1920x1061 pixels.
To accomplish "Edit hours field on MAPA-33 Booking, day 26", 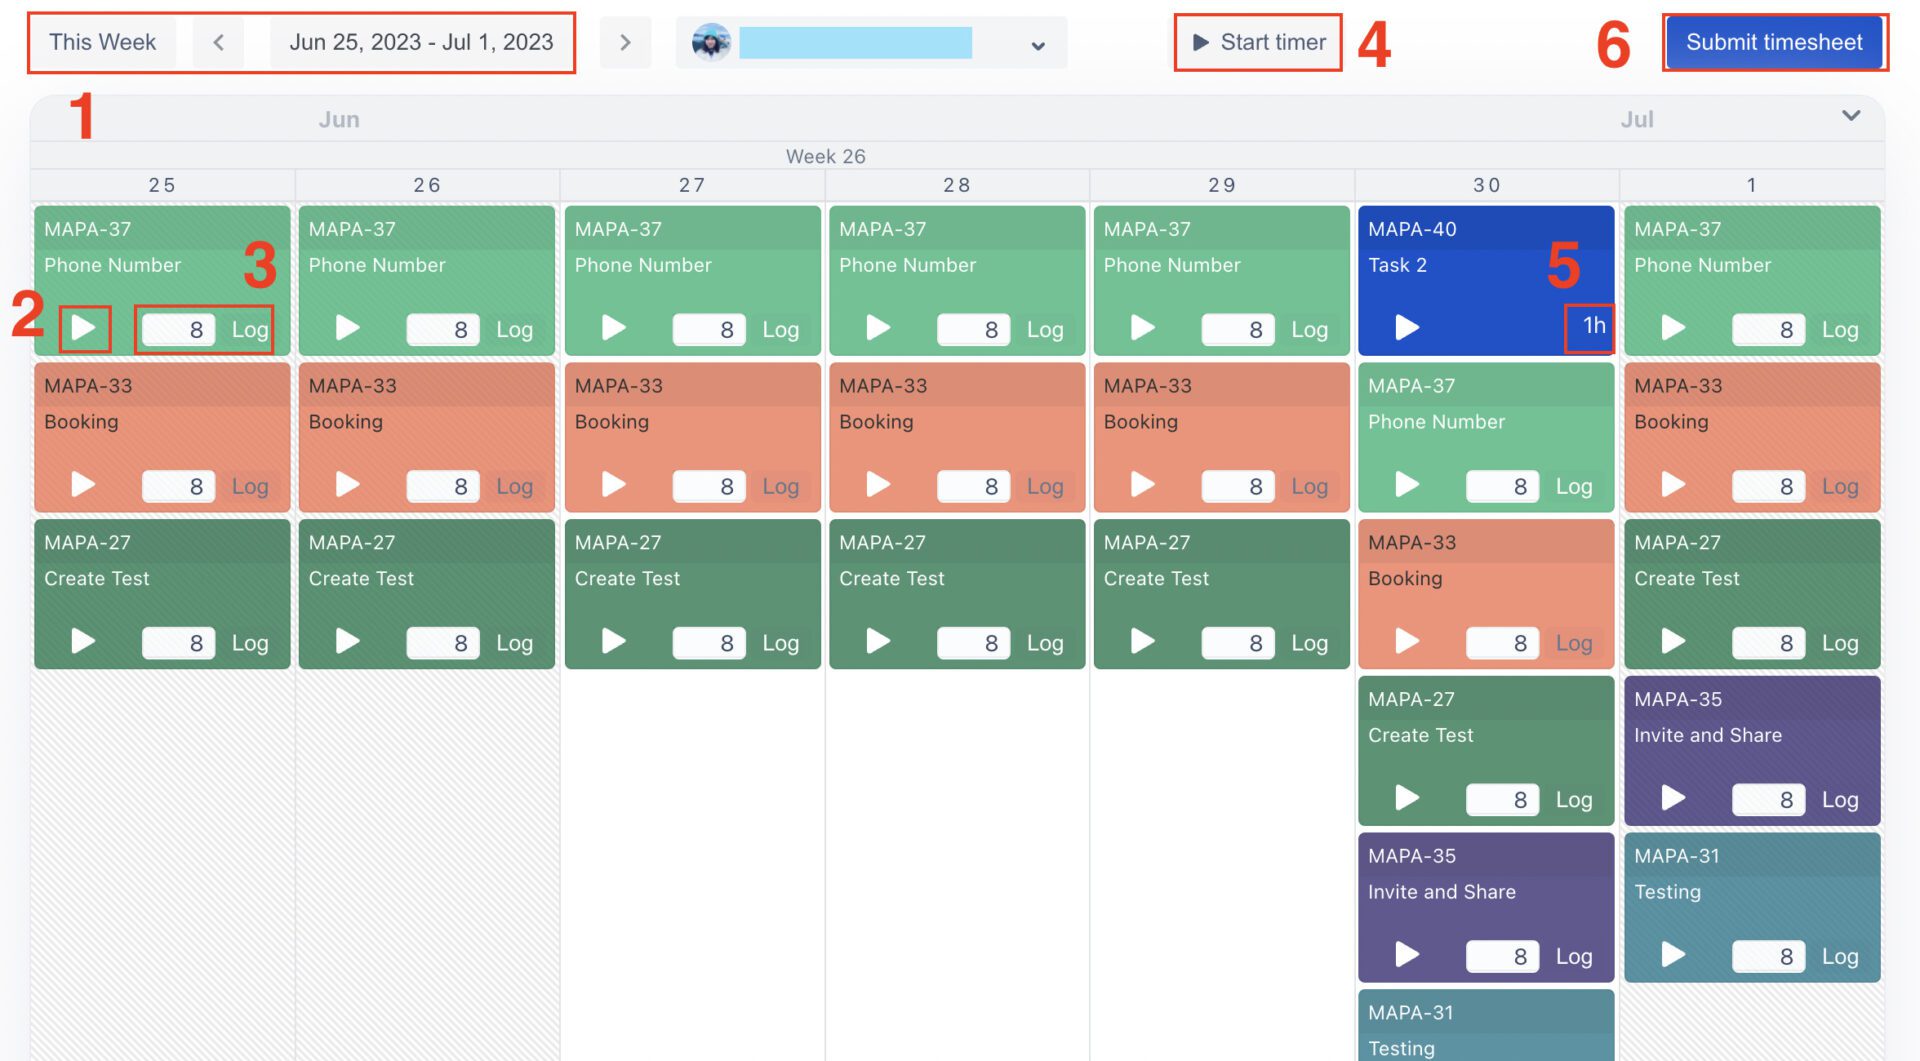I will (443, 486).
